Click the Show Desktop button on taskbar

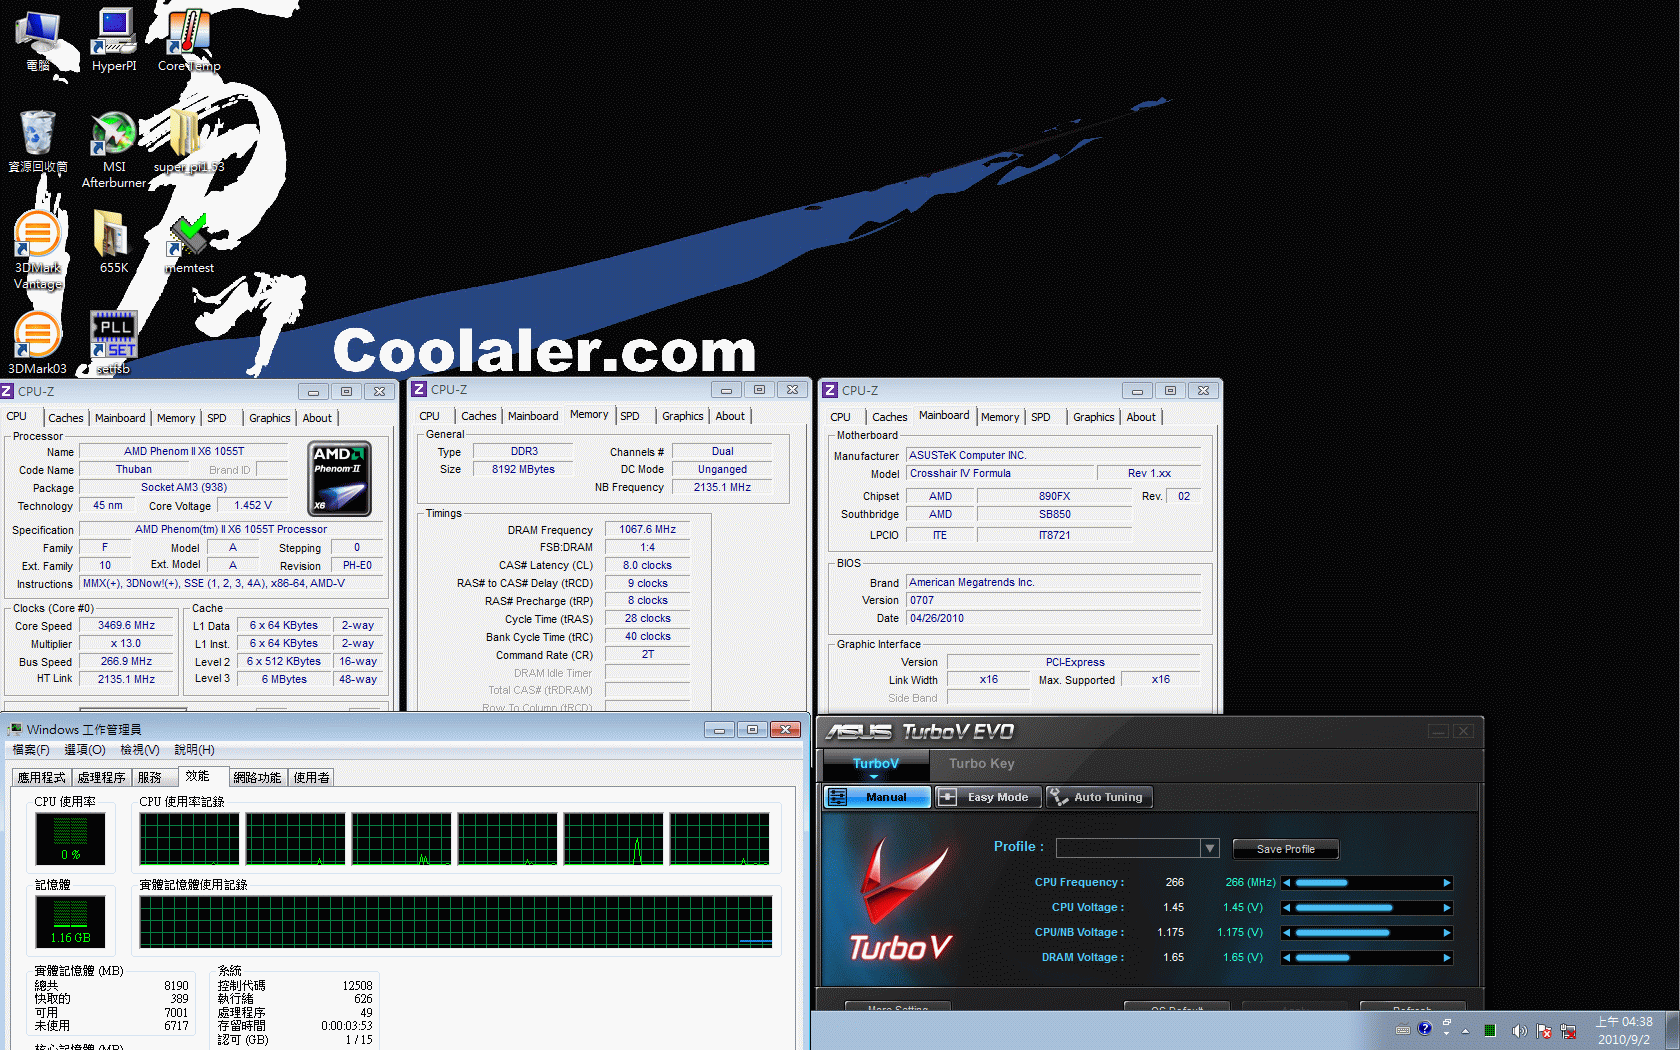tap(1671, 1030)
